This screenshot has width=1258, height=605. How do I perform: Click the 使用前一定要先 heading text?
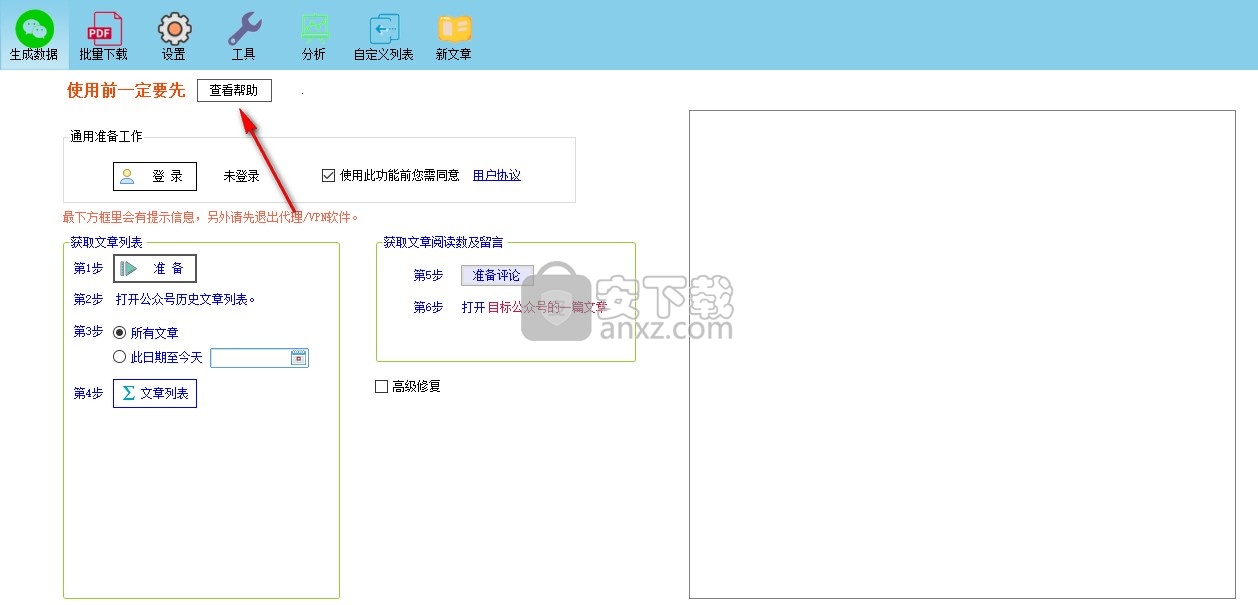click(x=126, y=90)
